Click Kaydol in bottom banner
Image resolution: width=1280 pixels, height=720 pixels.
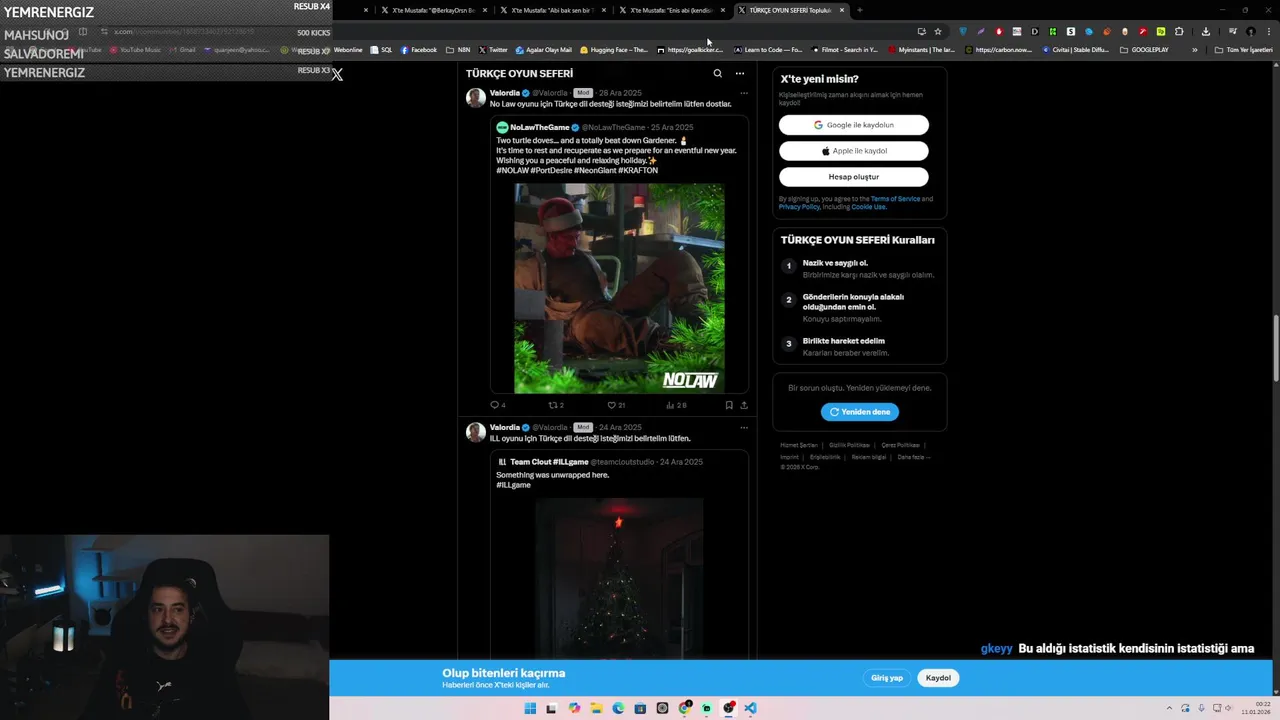click(938, 678)
